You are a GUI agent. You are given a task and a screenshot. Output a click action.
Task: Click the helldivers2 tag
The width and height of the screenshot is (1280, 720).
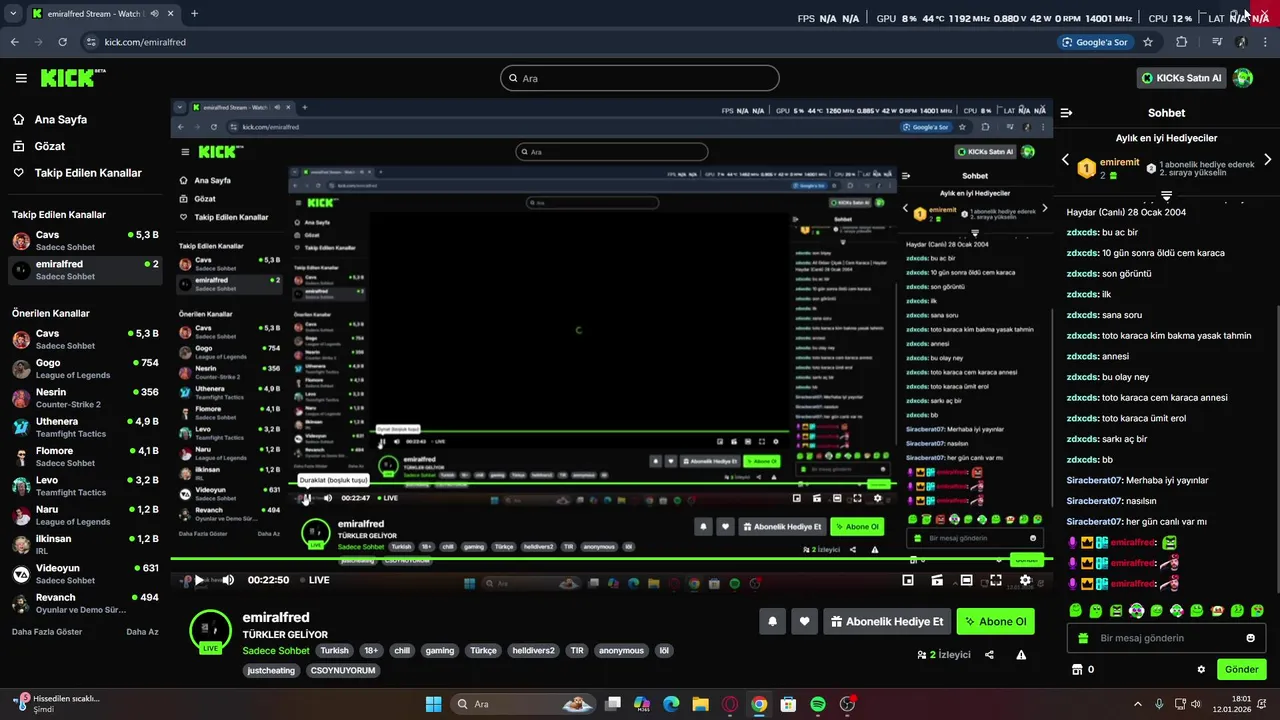(x=533, y=650)
